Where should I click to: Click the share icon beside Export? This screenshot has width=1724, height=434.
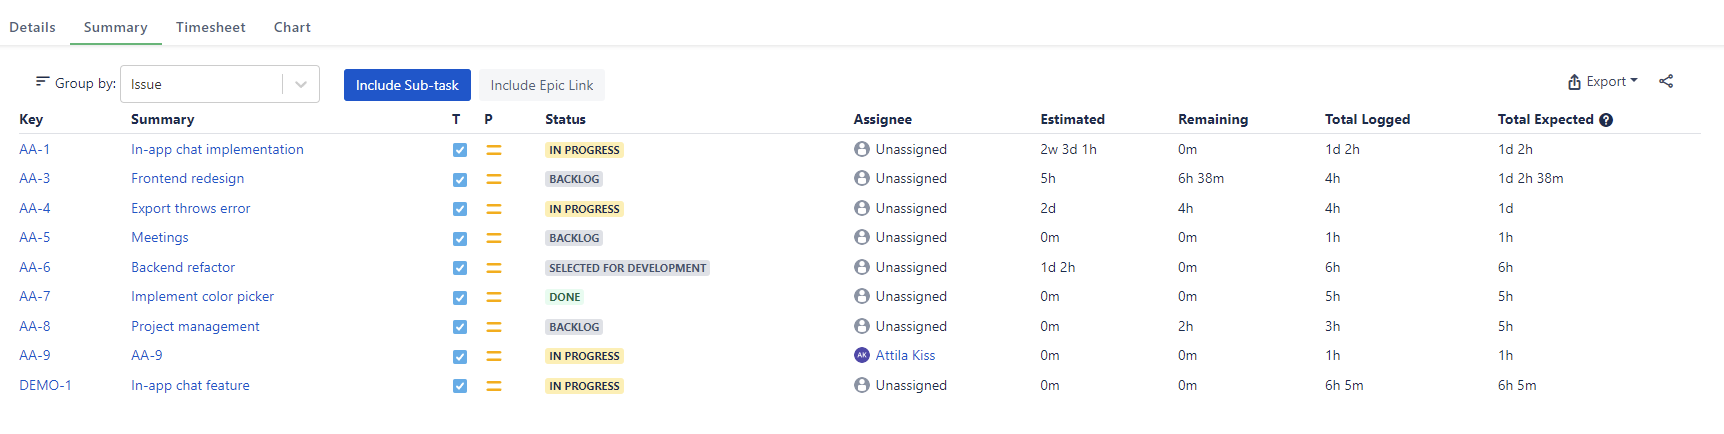click(x=1666, y=82)
